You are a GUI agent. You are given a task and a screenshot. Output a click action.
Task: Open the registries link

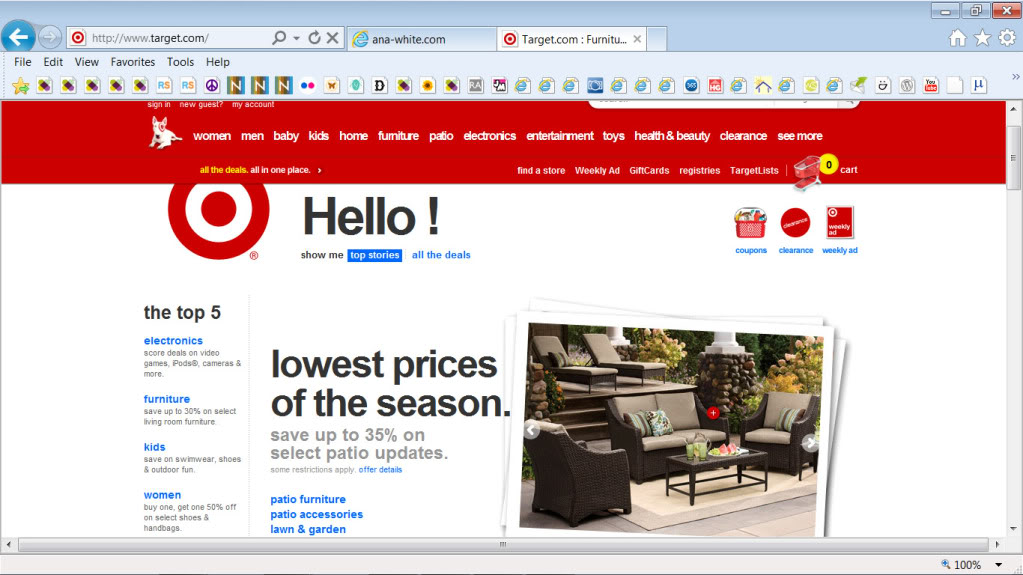coord(699,170)
